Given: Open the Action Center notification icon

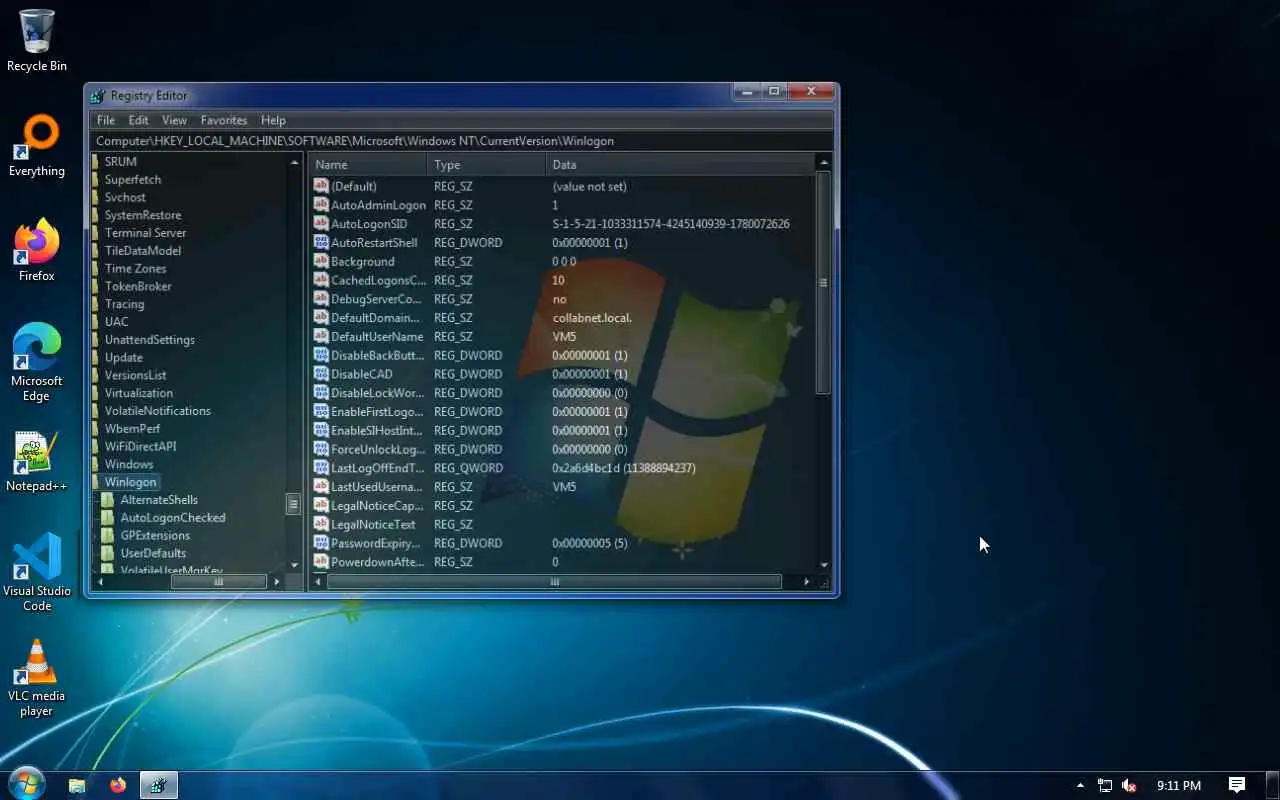Looking at the screenshot, I should point(1236,785).
